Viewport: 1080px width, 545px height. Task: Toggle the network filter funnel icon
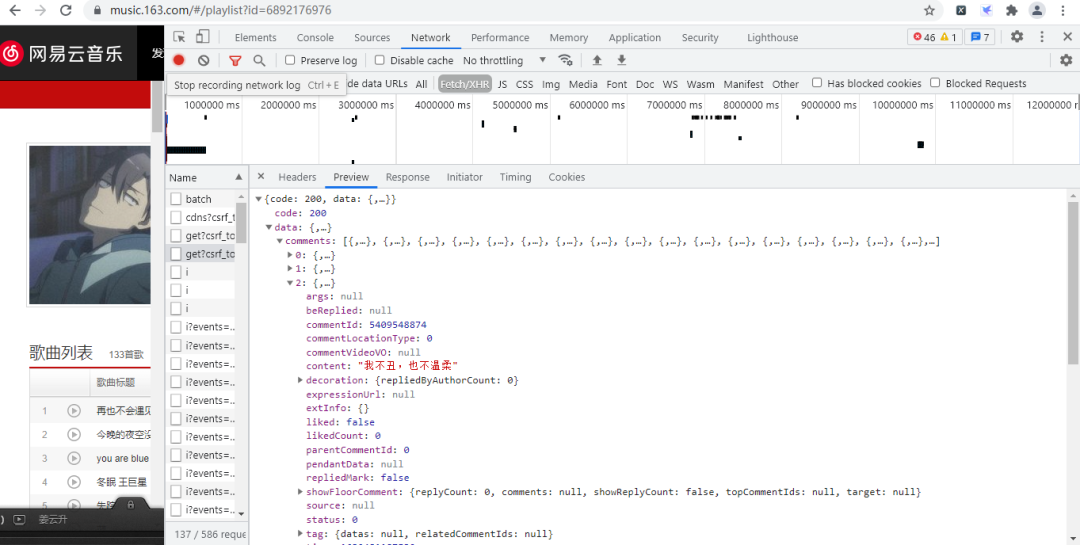tap(235, 60)
